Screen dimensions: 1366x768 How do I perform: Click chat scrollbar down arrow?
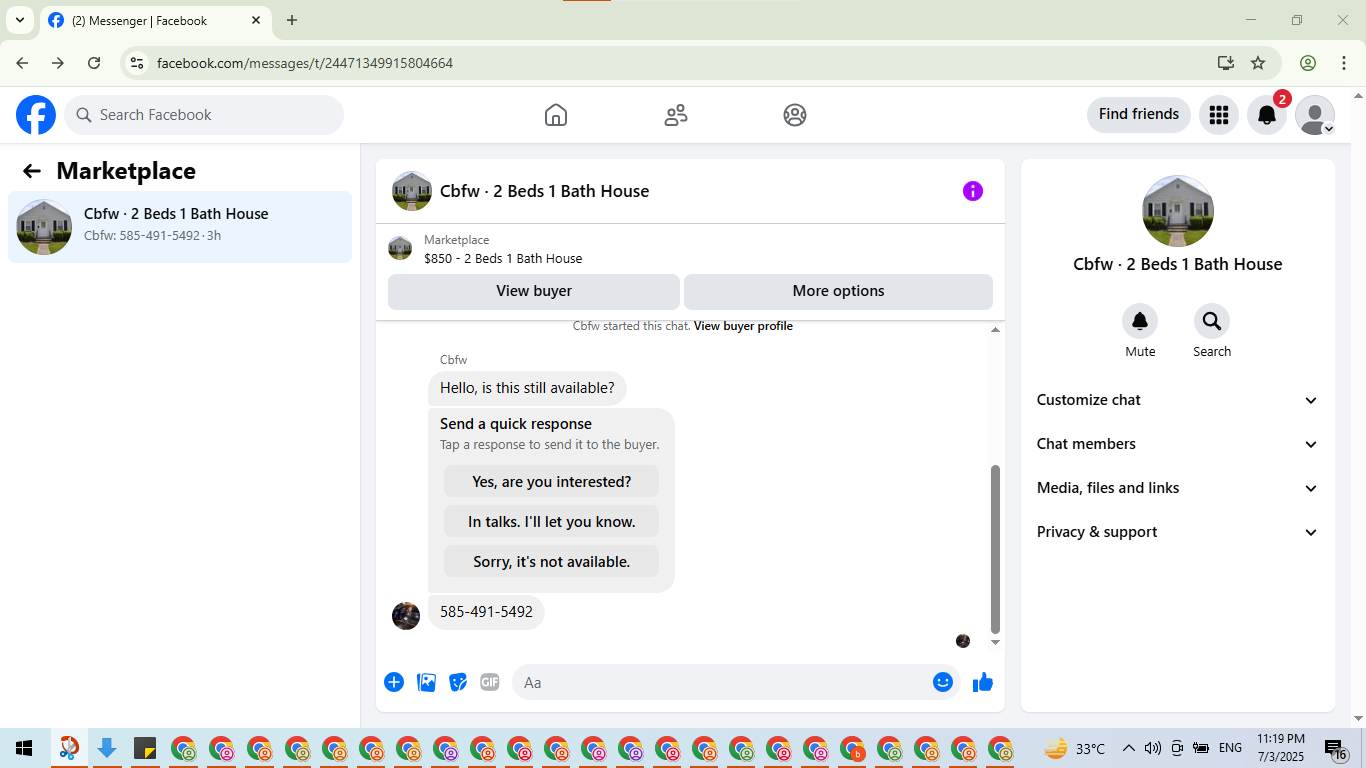tap(995, 642)
